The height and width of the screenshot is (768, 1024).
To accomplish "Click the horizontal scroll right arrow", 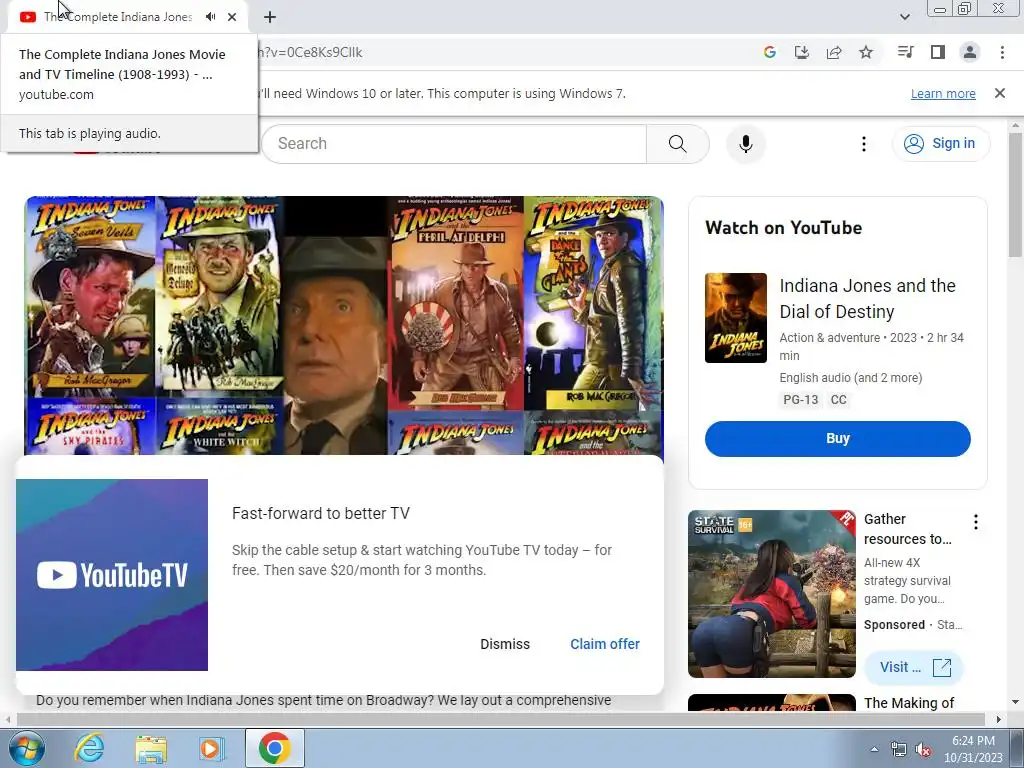I will [998, 720].
